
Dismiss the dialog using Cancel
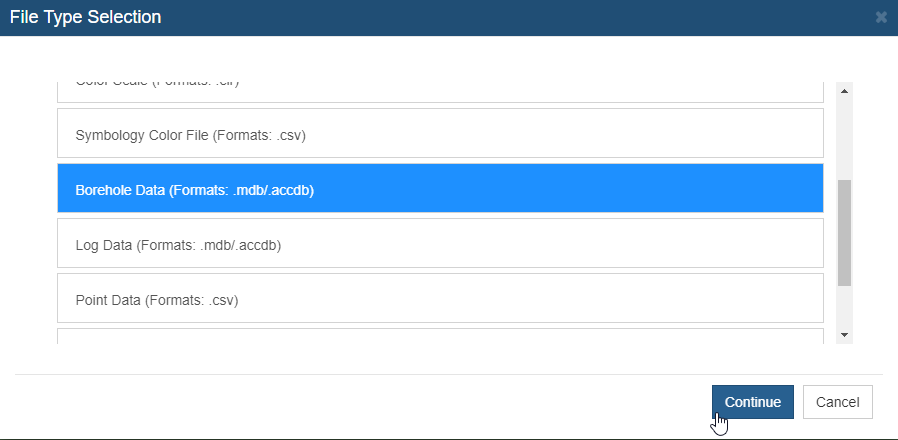(838, 402)
